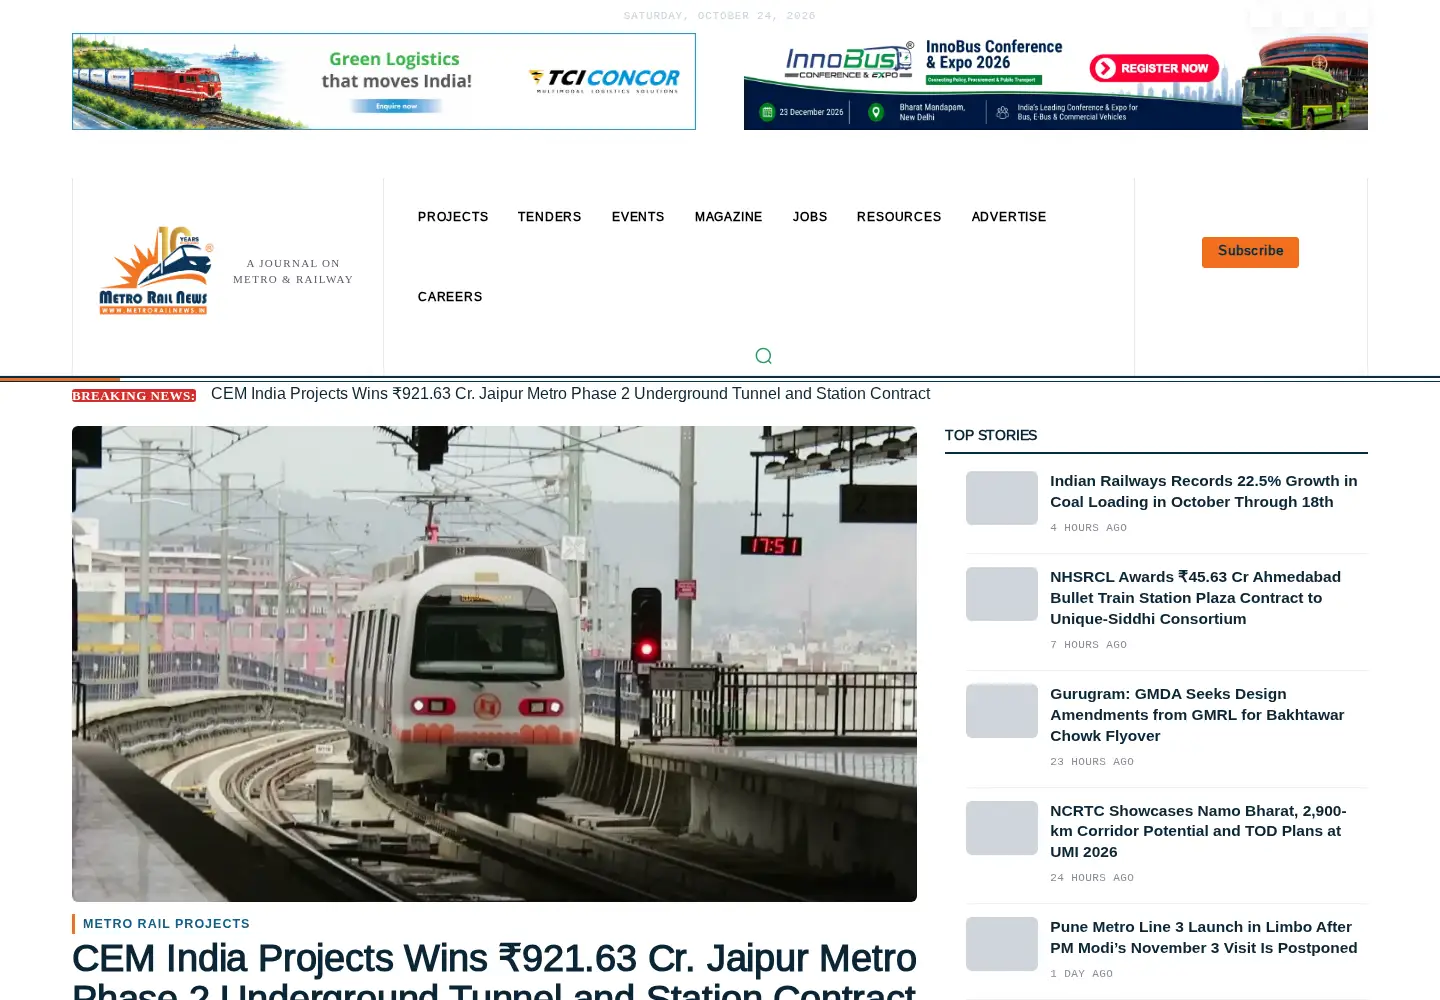
Task: Click thumbnail beside NCRTC Namo Bharat story
Action: click(1002, 828)
